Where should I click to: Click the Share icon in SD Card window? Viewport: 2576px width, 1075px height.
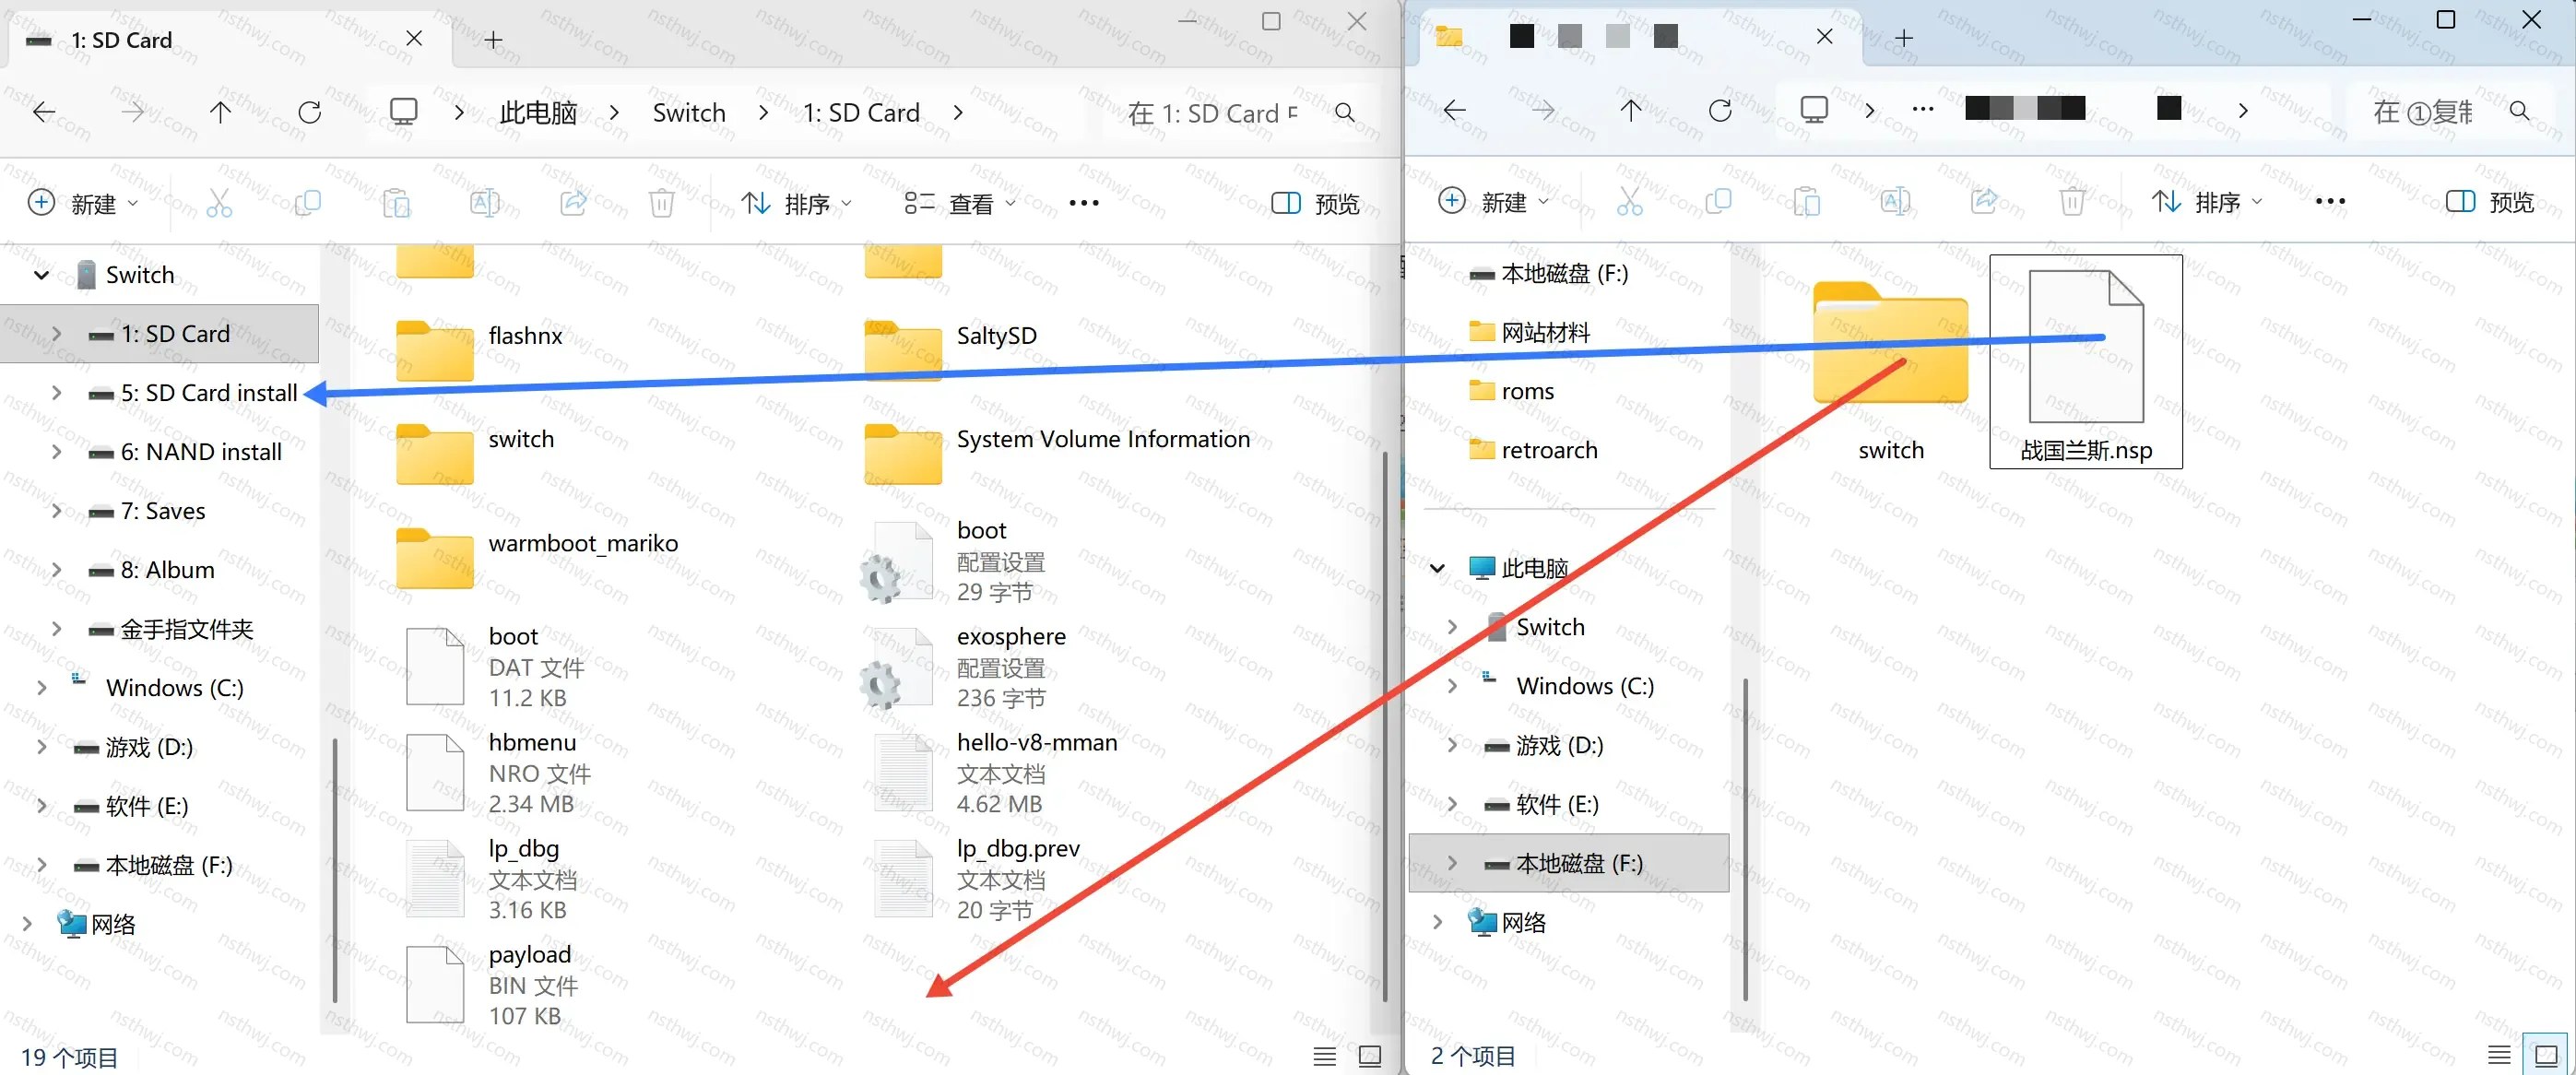[x=573, y=203]
